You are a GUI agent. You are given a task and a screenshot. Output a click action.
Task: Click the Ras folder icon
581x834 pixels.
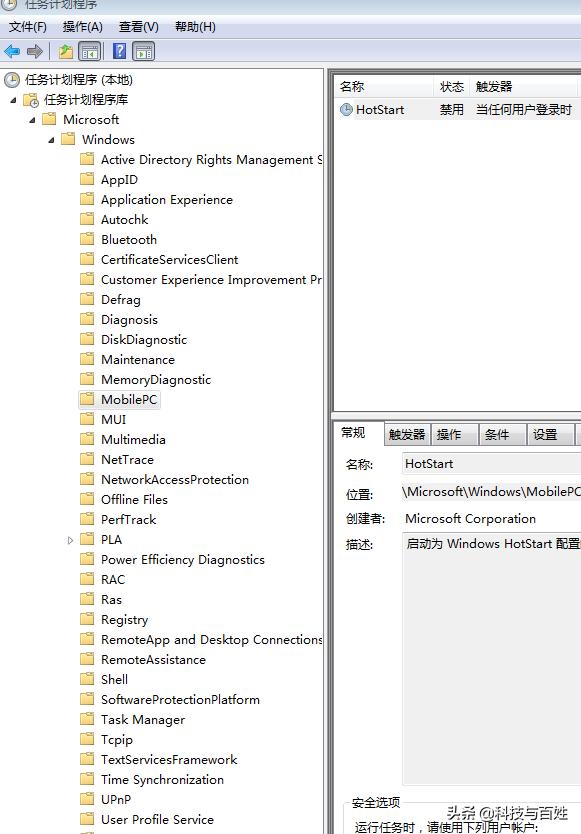pyautogui.click(x=87, y=599)
